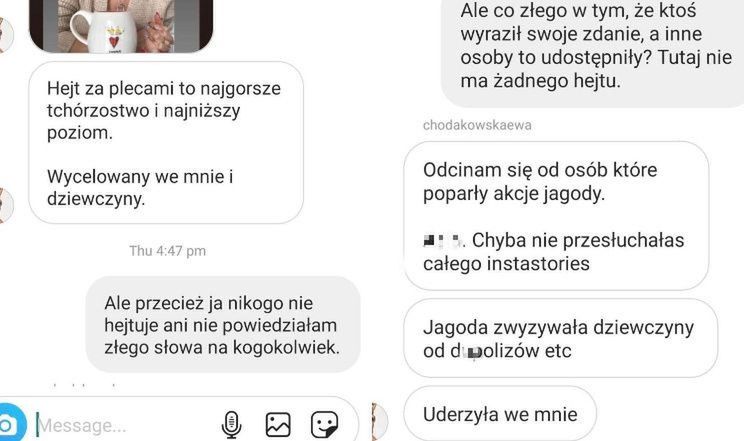
Task: Tap avatar next to 'Wycelowany we mnie' text
Action: click(6, 205)
